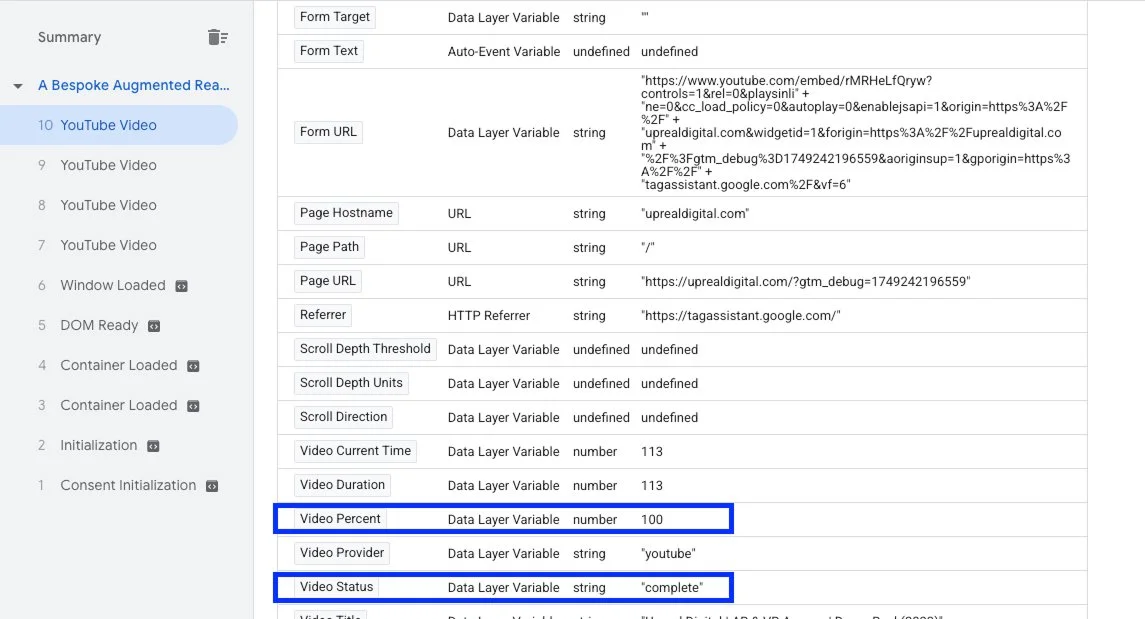Click the Page URL value with gtm_debug
The height and width of the screenshot is (619, 1145).
805,282
